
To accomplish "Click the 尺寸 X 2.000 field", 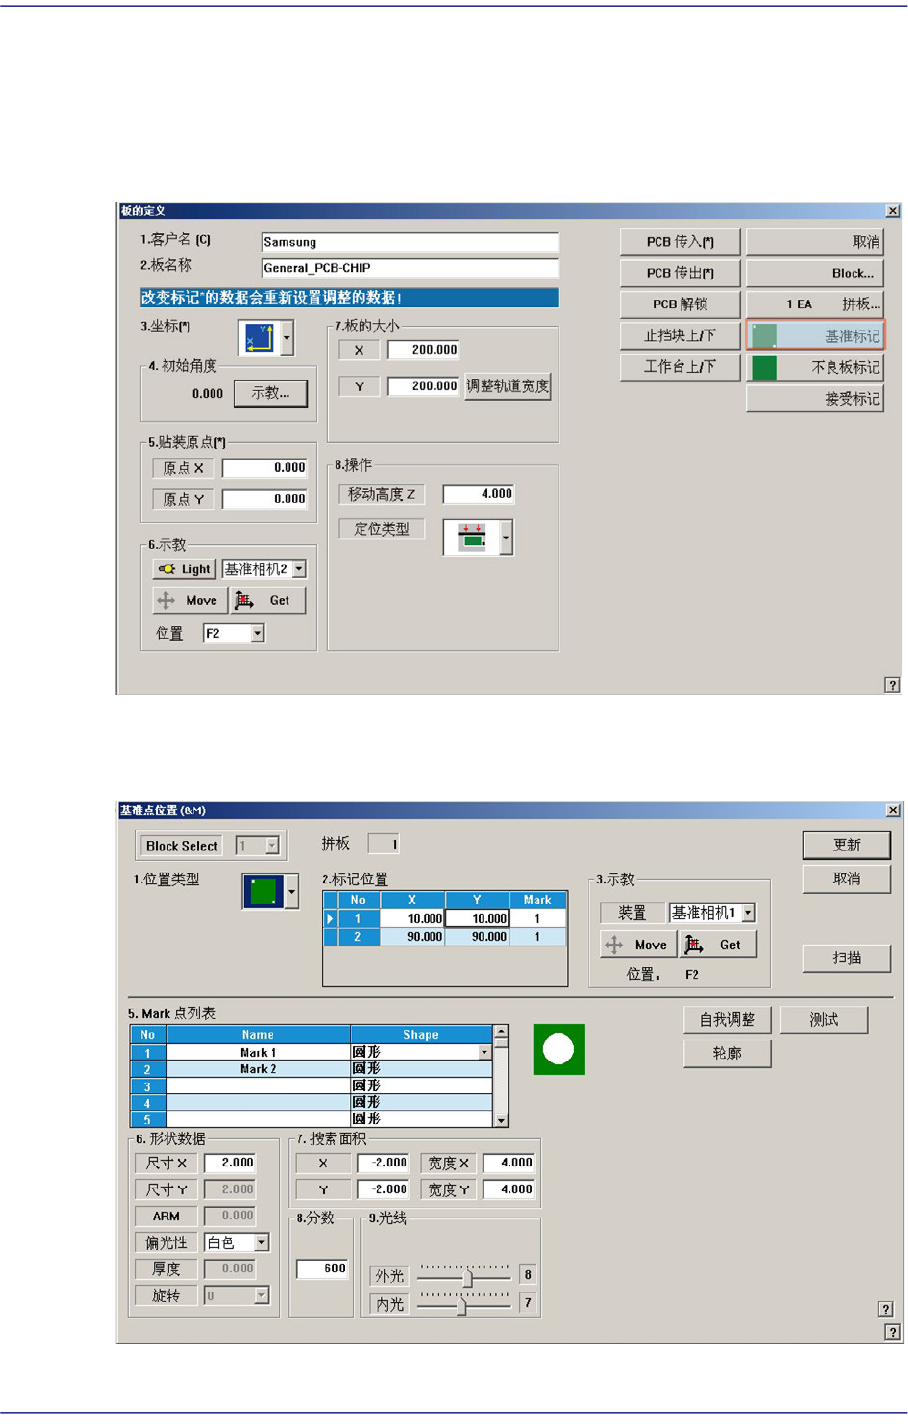I will click(230, 1163).
